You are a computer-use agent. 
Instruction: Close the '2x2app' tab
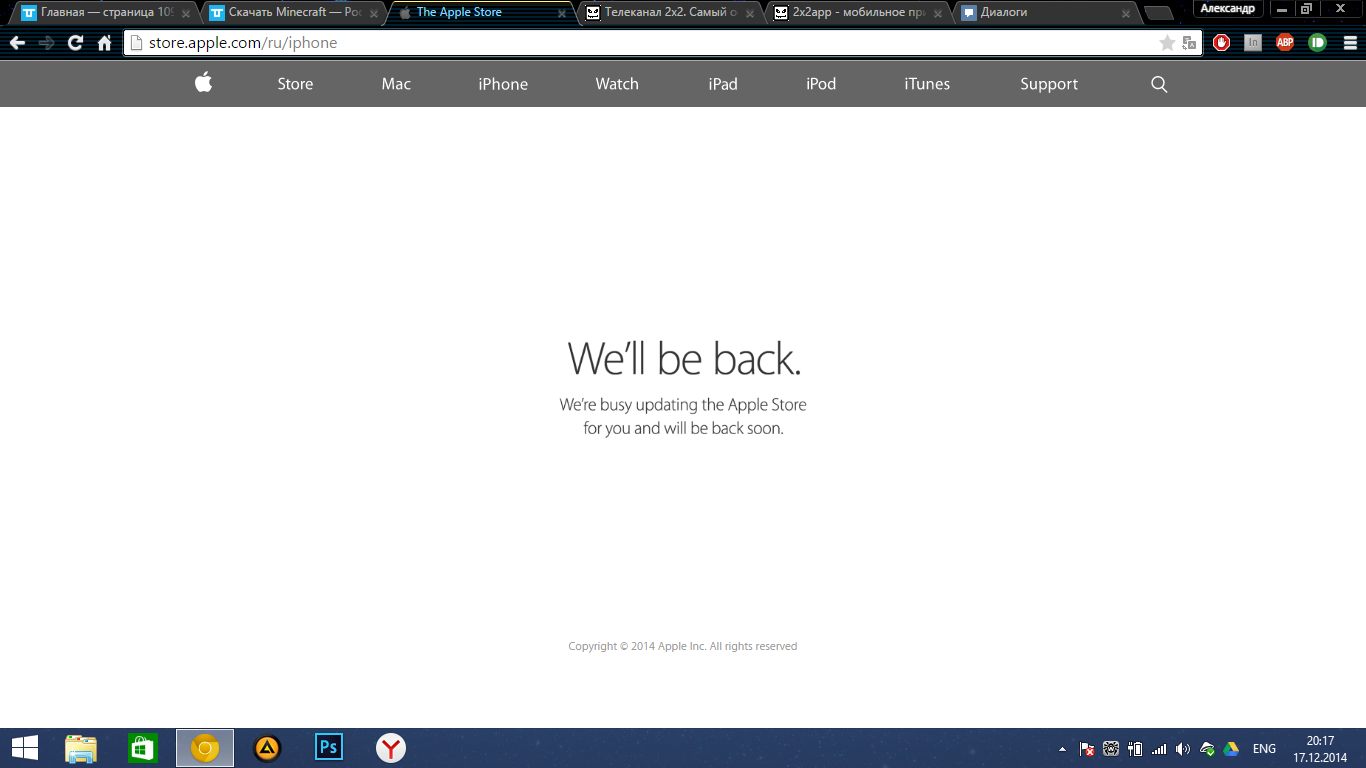point(937,14)
